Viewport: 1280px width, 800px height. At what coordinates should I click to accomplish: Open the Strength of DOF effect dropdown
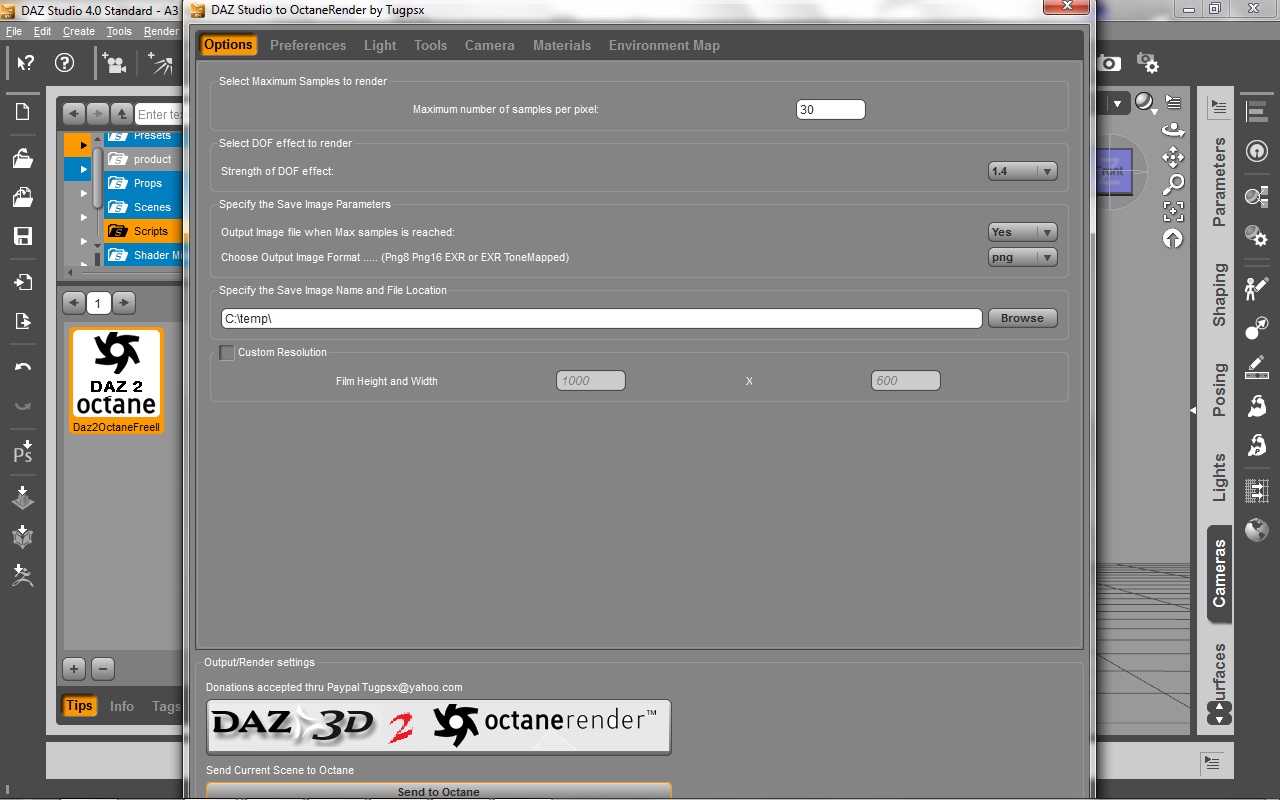coord(1022,171)
